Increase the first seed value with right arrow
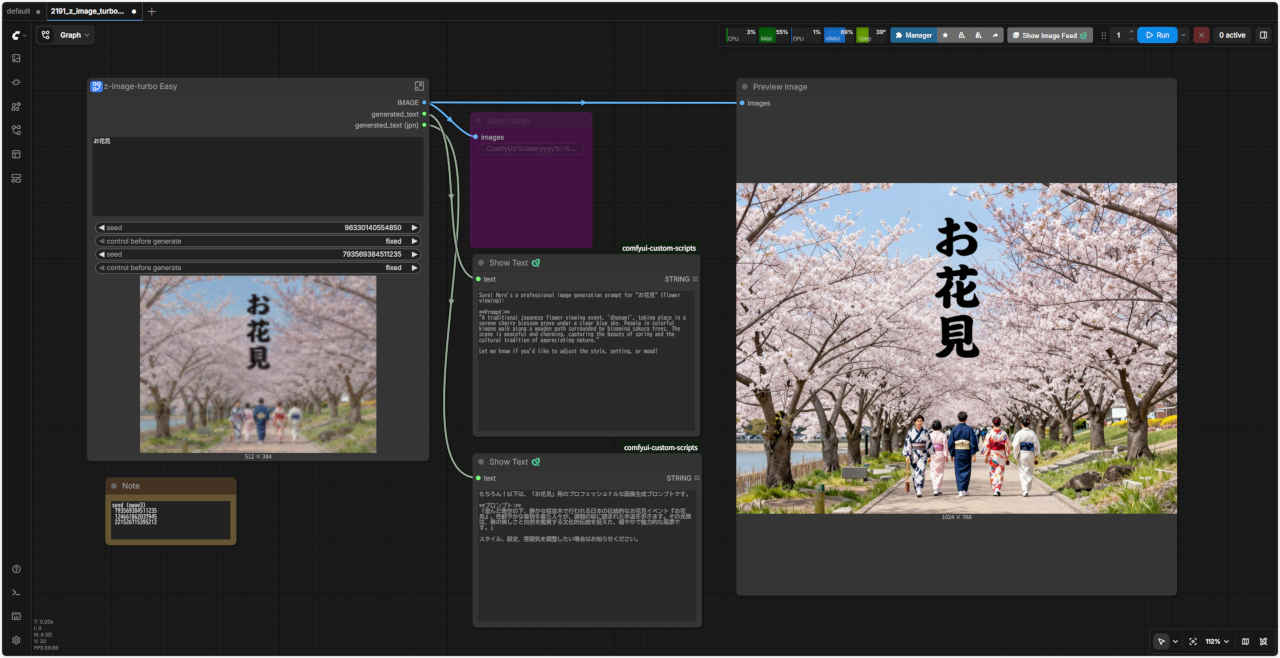This screenshot has height=658, width=1280. click(414, 228)
